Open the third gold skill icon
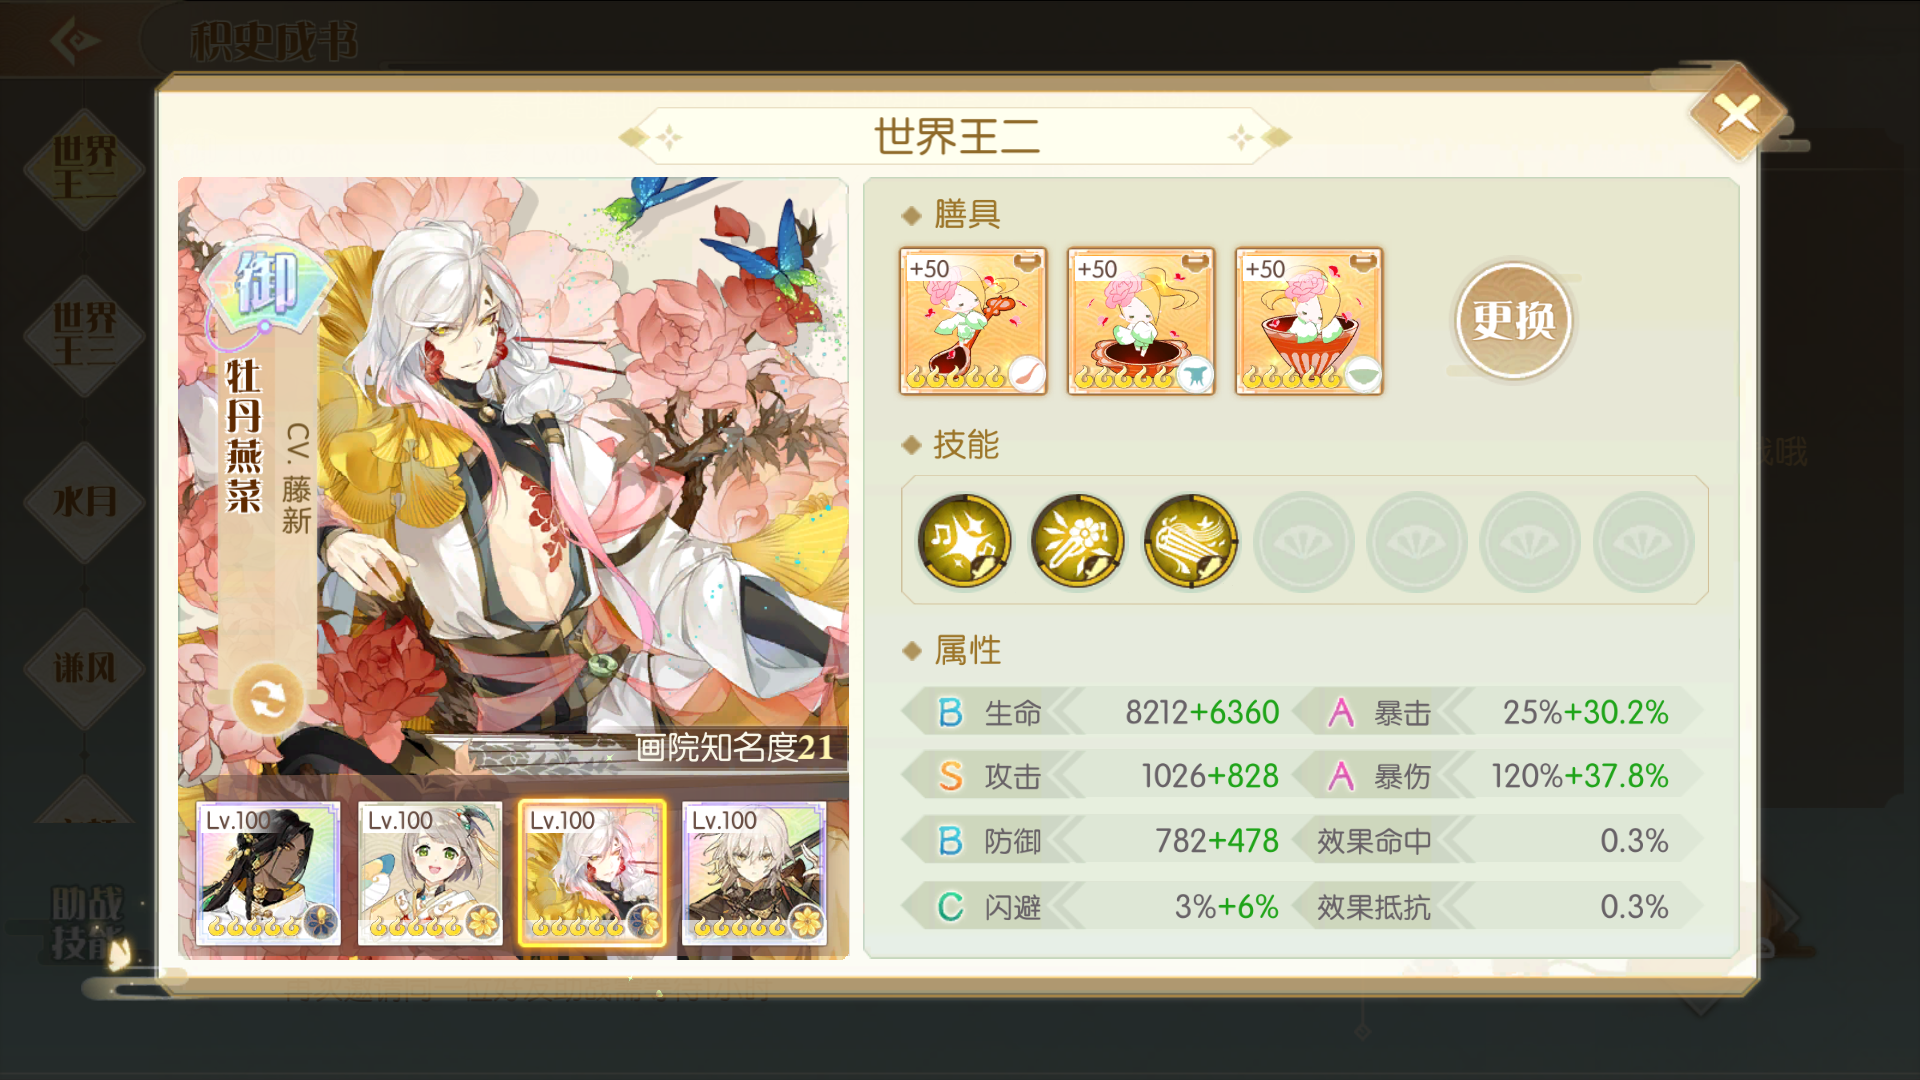 [x=1190, y=541]
